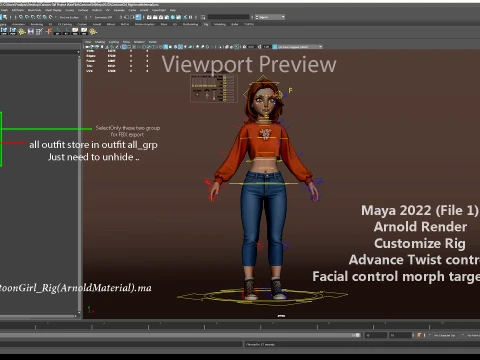Open the Render View window icon
Screen dimensions: 480x360
[x=149, y=17]
